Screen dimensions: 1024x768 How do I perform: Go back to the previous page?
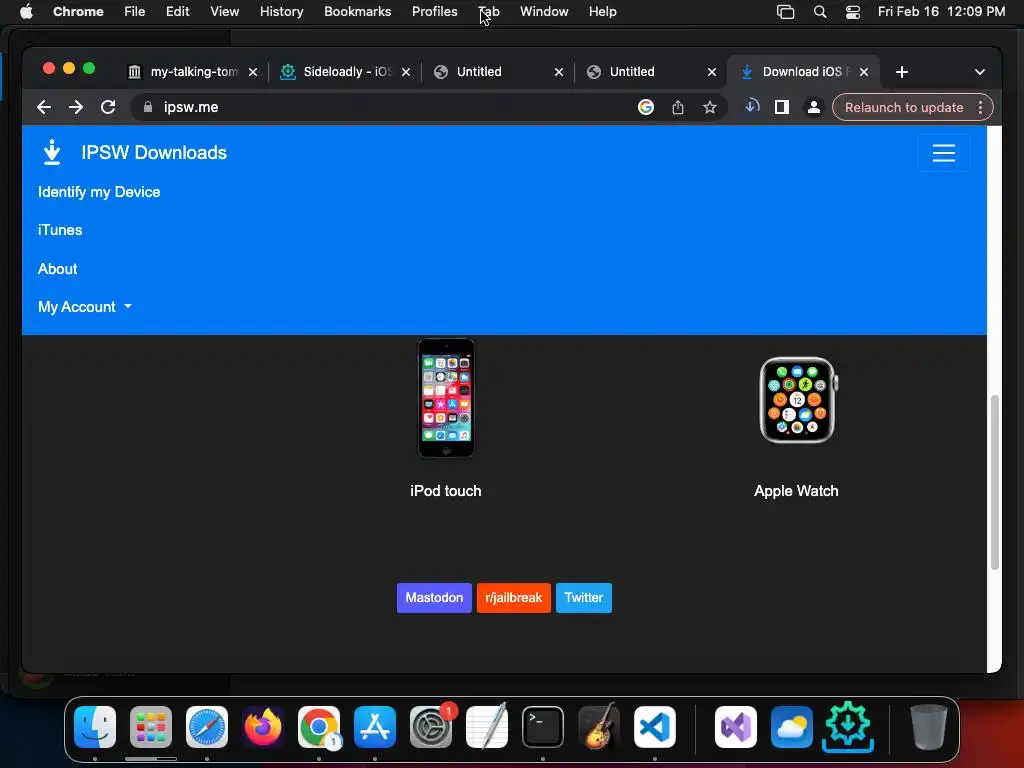[44, 107]
